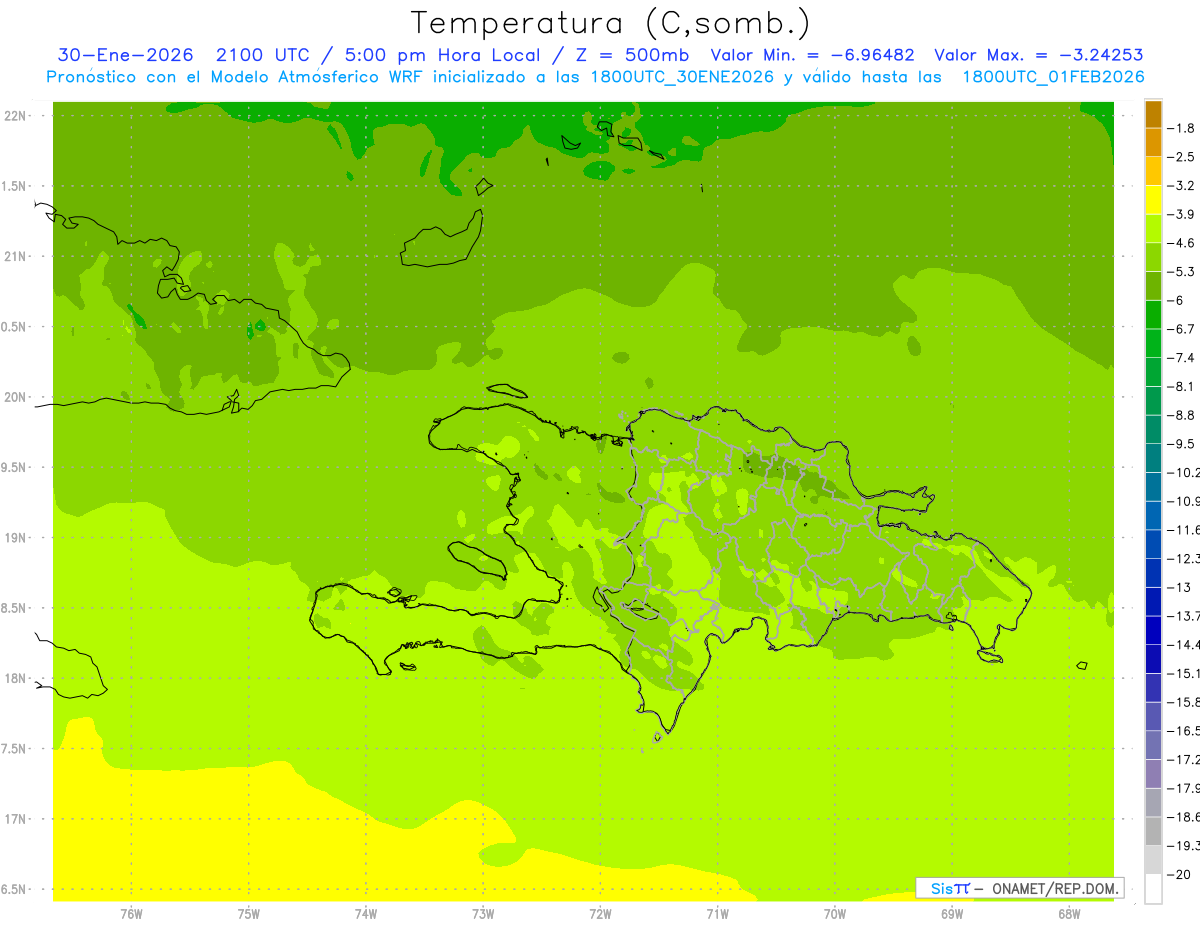Click the yellow legend swatch between -3.2 and -3.9
Image resolution: width=1200 pixels, height=927 pixels.
(1153, 201)
